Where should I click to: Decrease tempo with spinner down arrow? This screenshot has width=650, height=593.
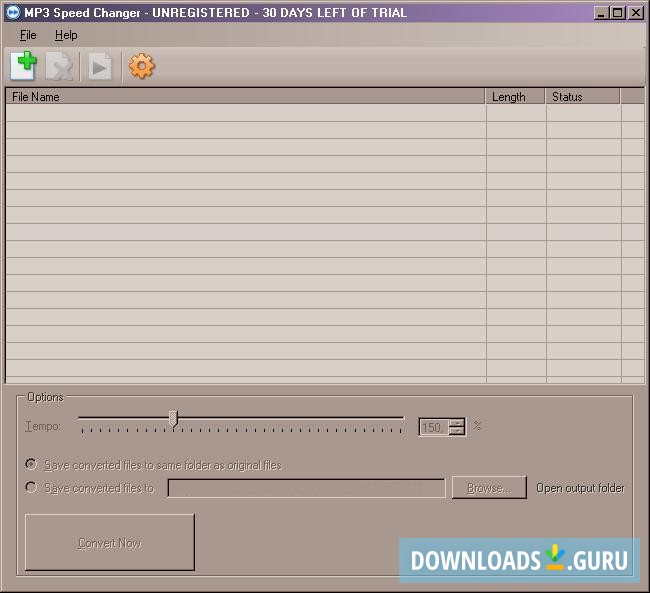pos(457,431)
